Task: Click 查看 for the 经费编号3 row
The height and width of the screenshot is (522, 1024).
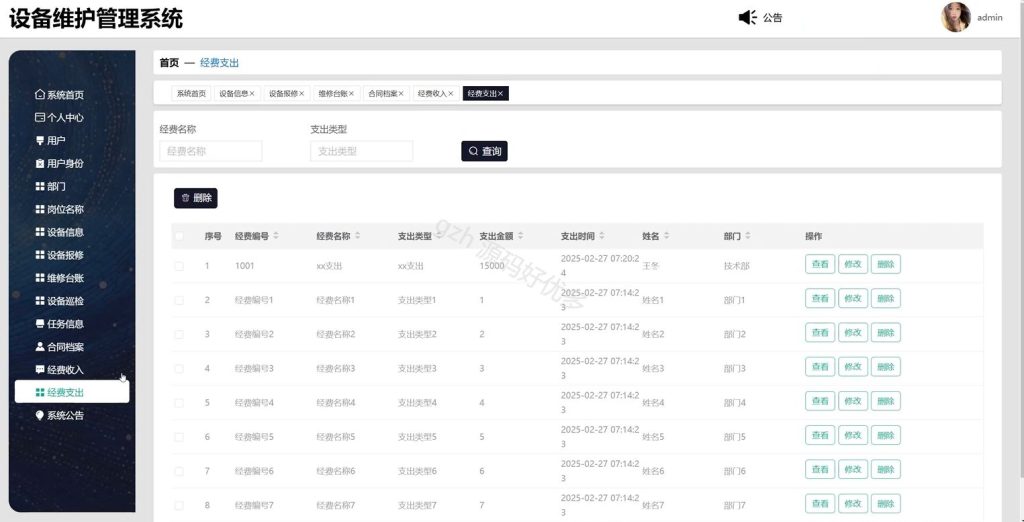Action: [x=820, y=367]
